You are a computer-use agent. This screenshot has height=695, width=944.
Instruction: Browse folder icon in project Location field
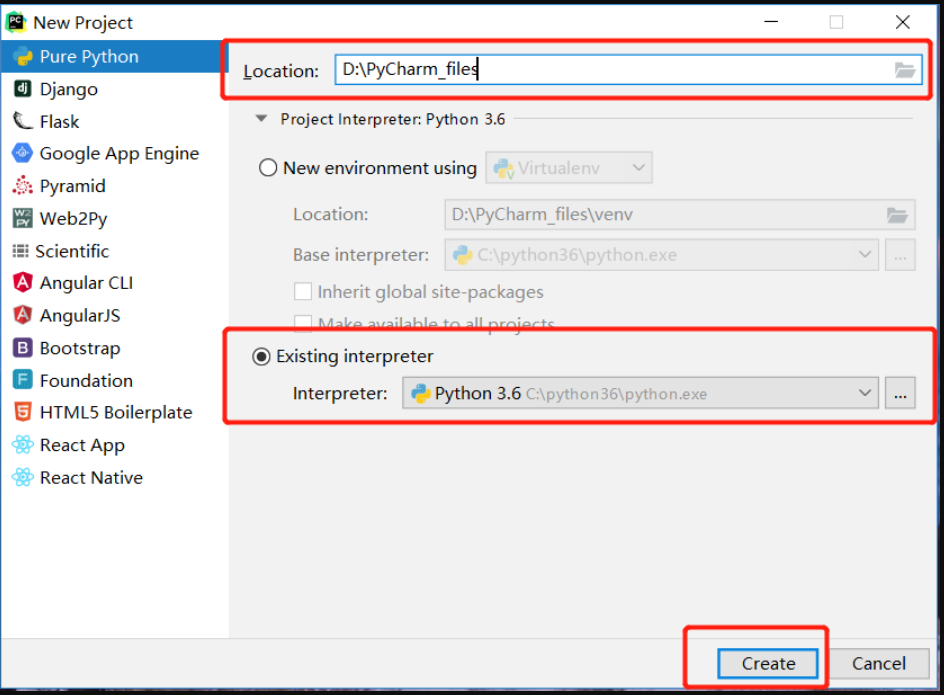(904, 70)
